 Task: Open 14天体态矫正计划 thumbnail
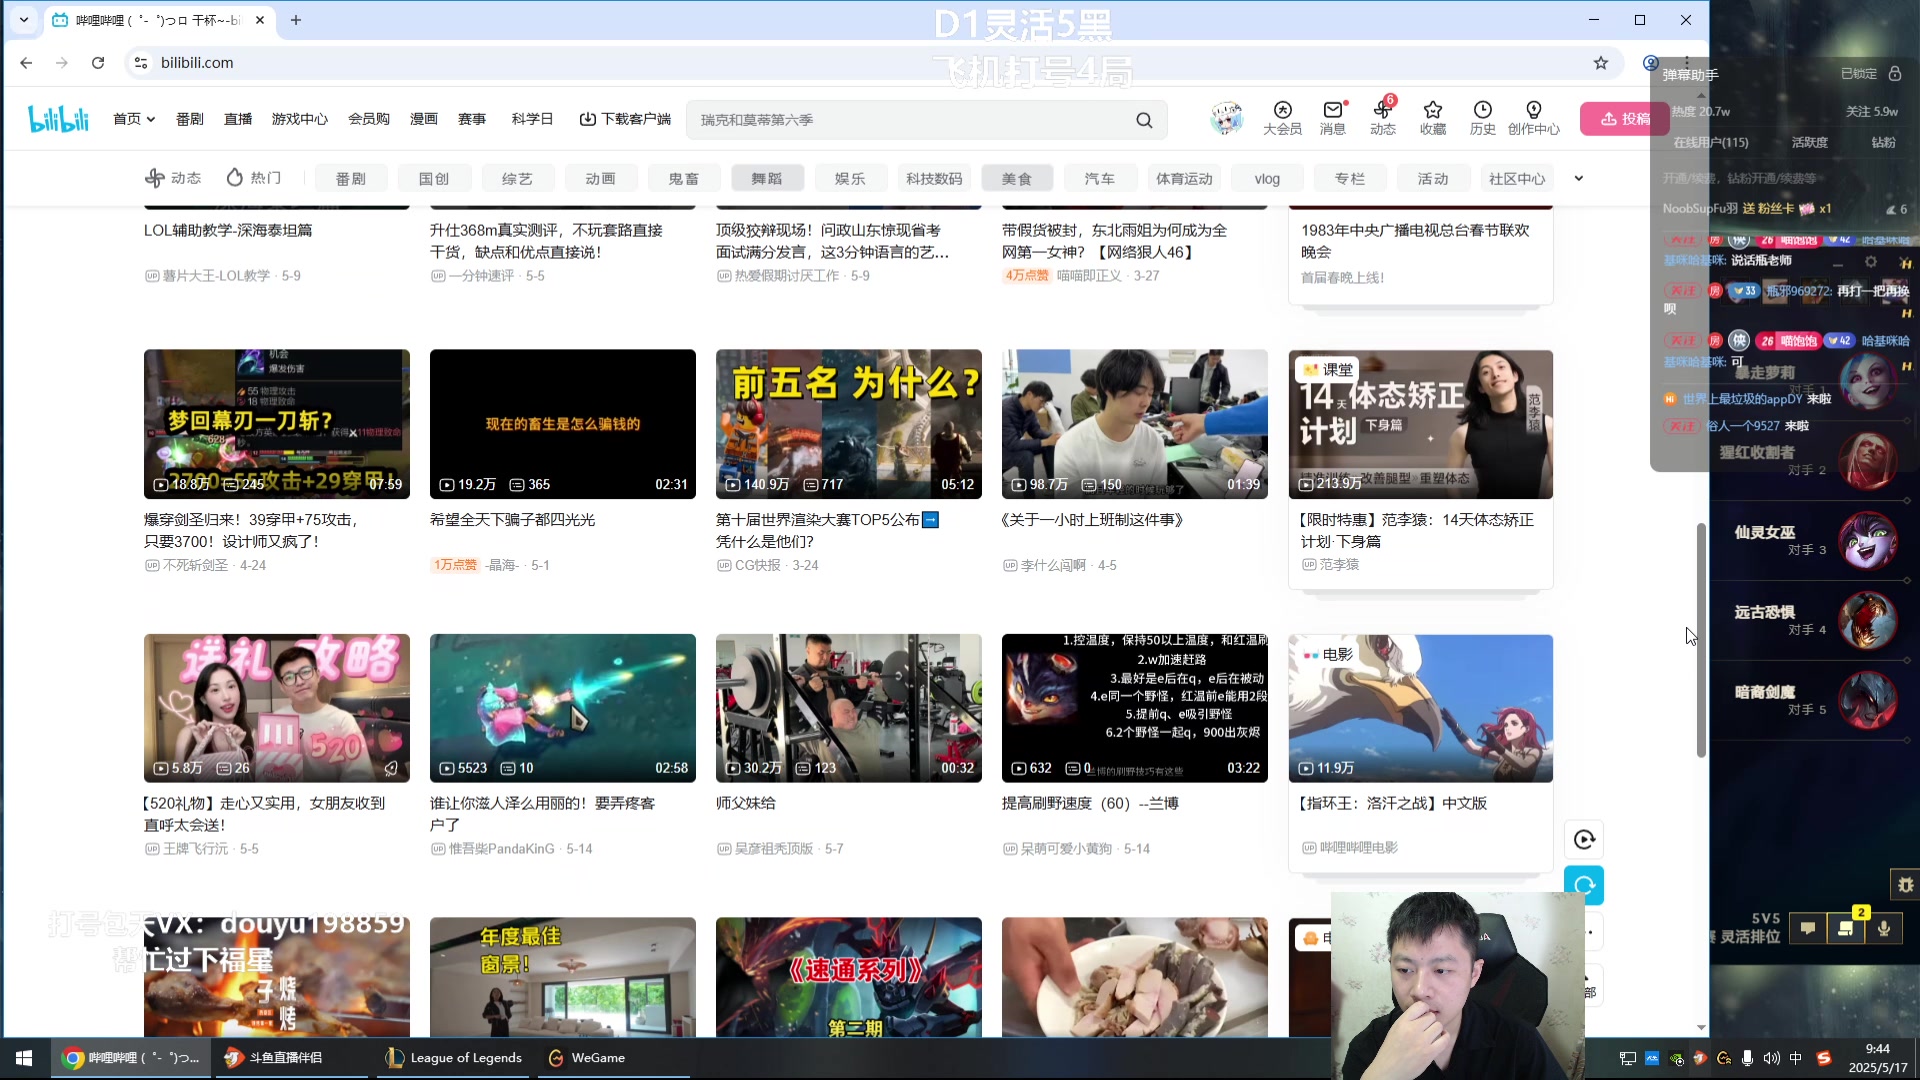pyautogui.click(x=1421, y=424)
